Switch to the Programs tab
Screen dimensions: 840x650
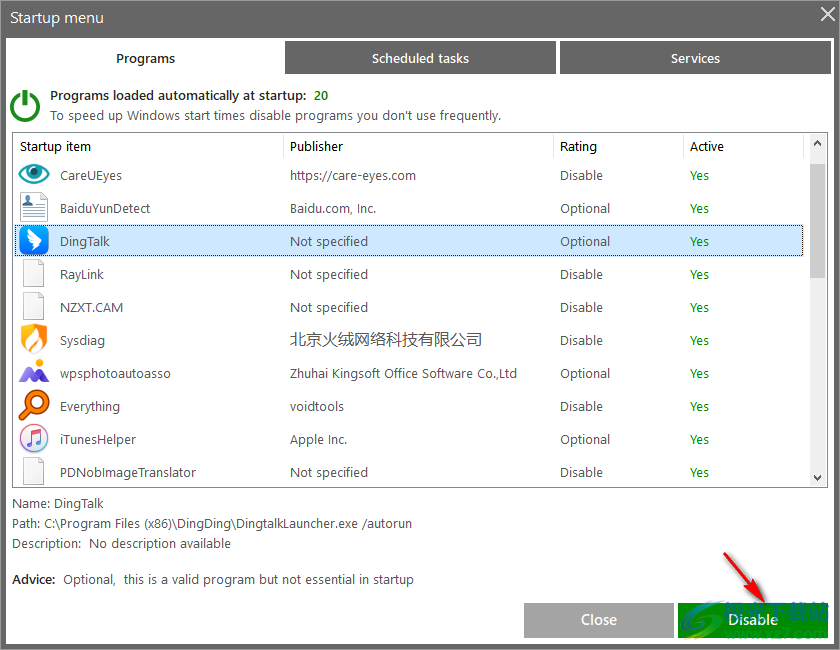pyautogui.click(x=145, y=58)
